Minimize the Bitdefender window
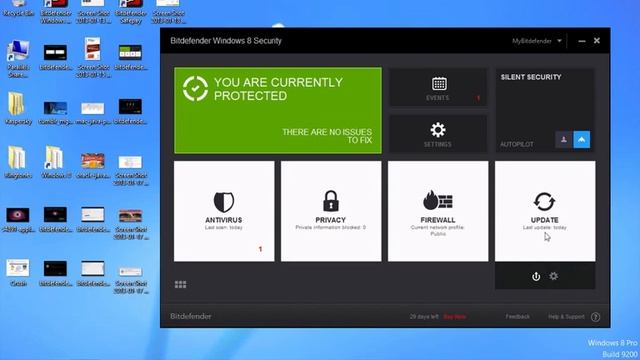The image size is (640, 360). [582, 41]
